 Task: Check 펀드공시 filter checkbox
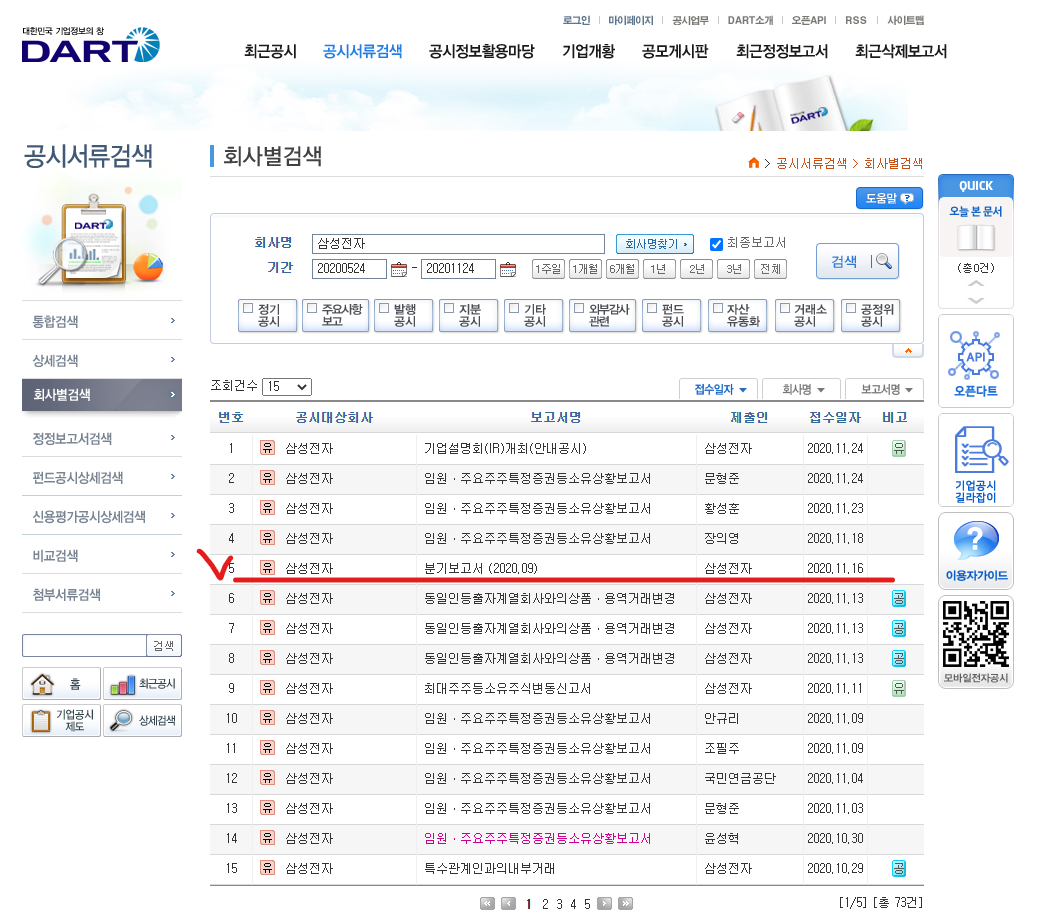(653, 308)
